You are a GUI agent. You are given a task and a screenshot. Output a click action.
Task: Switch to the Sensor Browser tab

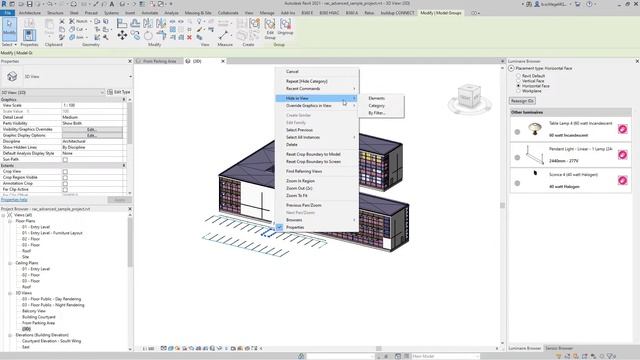click(560, 348)
